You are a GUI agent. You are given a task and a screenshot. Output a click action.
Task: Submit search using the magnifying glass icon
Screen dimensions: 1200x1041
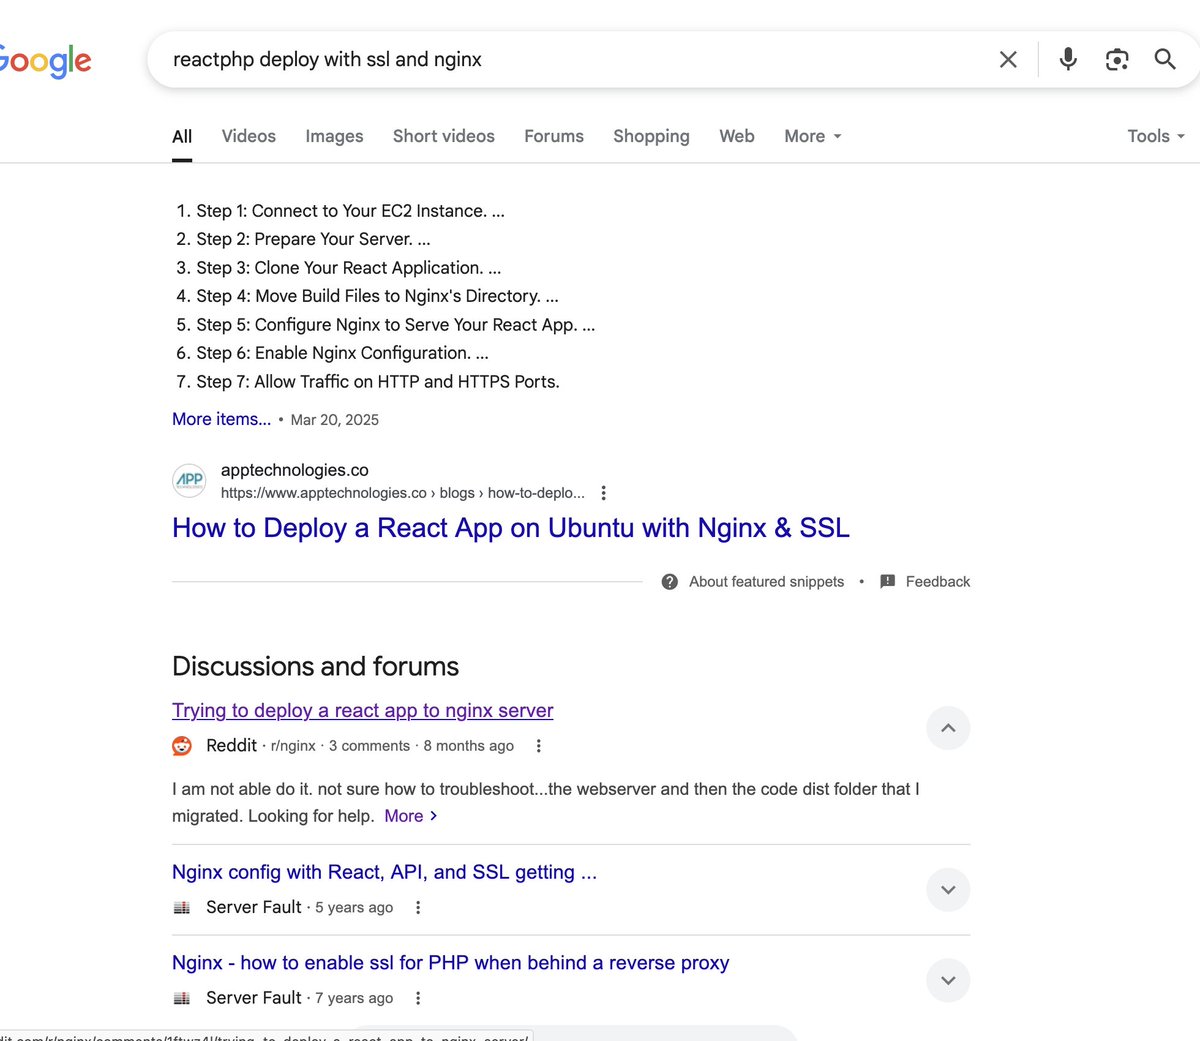pyautogui.click(x=1165, y=59)
